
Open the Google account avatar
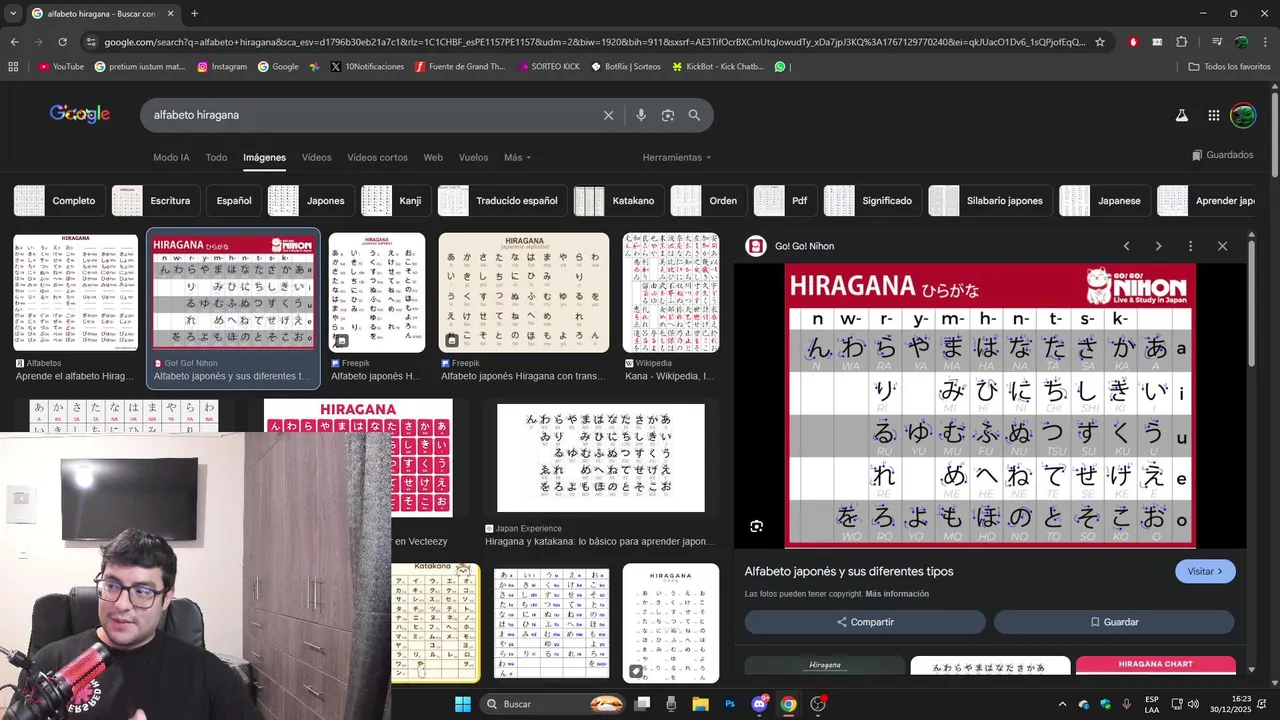[1243, 115]
